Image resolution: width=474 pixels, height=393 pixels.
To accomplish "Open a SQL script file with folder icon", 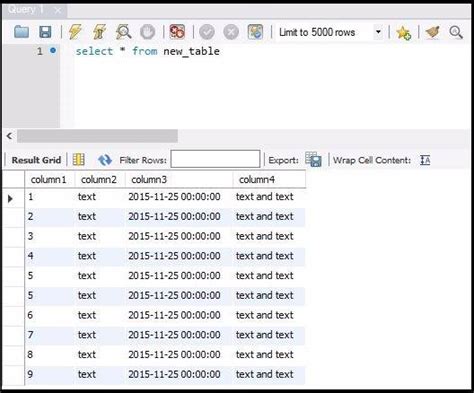I will [22, 32].
